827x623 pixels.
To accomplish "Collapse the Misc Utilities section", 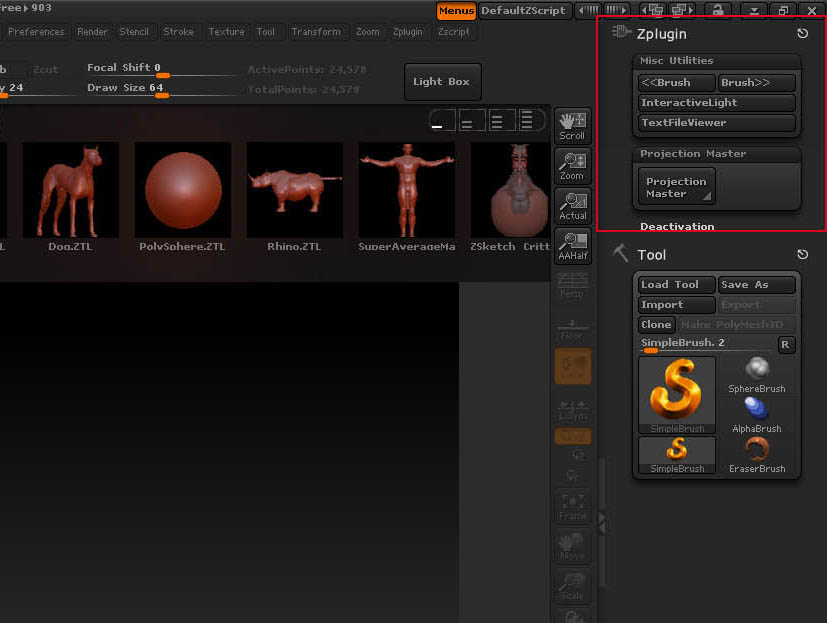I will pyautogui.click(x=716, y=61).
